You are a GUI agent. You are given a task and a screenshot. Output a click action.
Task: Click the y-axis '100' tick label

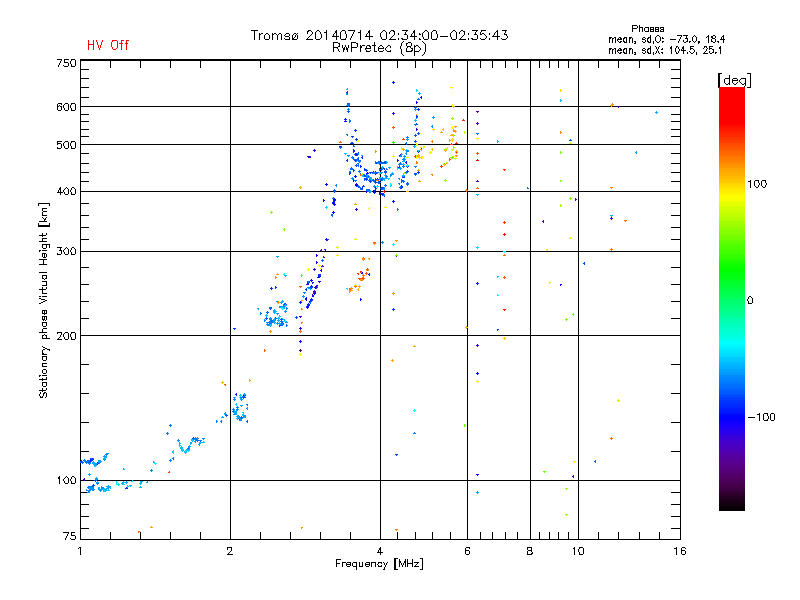66,481
